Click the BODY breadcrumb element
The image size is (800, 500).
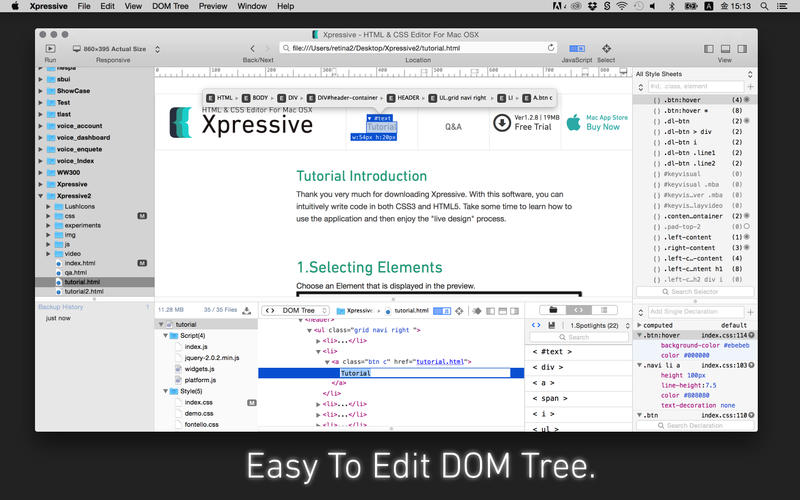point(255,97)
